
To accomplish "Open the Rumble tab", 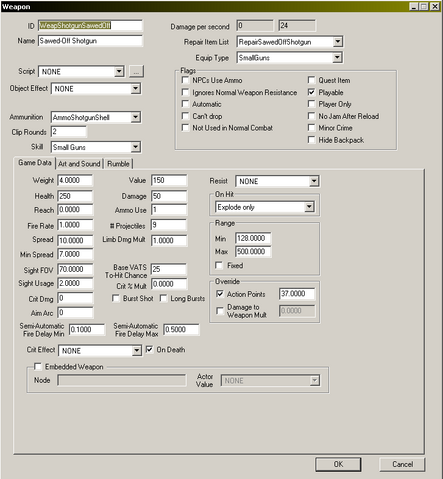I will click(x=118, y=164).
